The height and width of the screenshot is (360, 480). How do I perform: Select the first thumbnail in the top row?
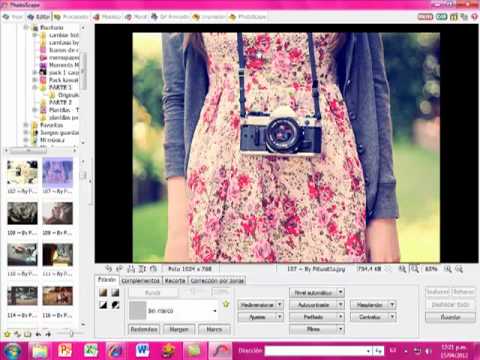(22, 172)
